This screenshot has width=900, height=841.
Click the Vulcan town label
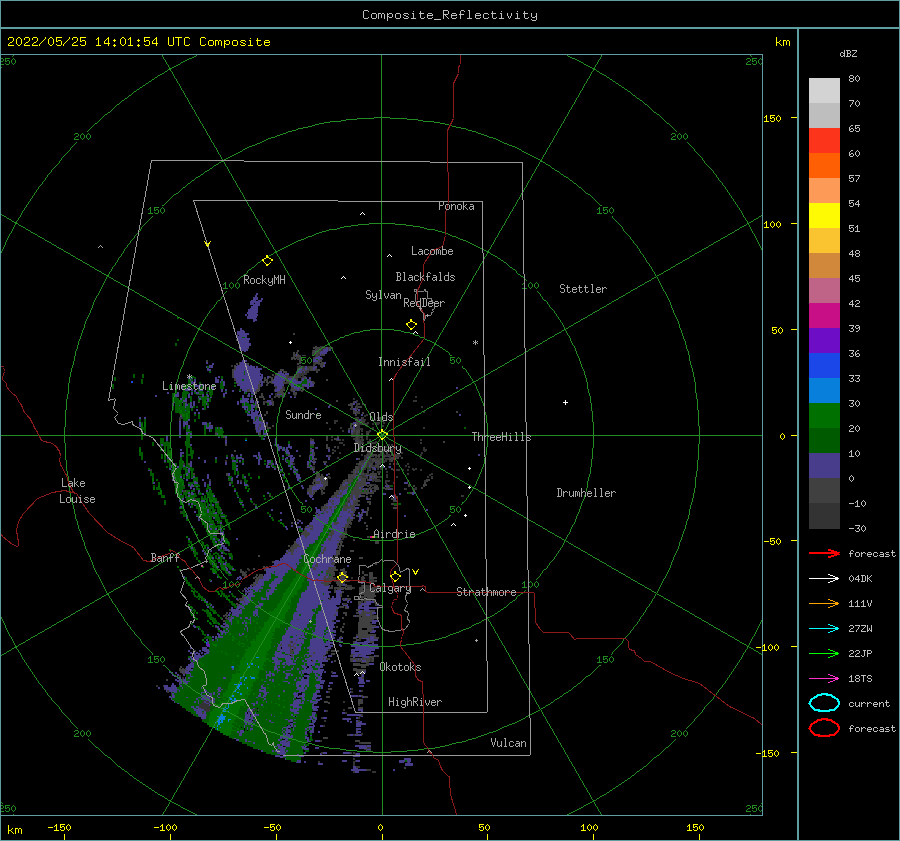point(508,743)
